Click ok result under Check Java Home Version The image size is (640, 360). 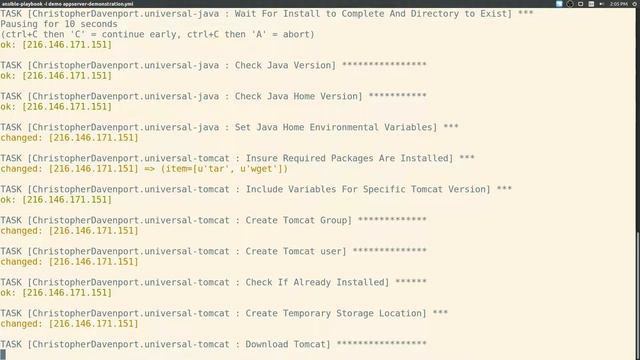(56, 107)
